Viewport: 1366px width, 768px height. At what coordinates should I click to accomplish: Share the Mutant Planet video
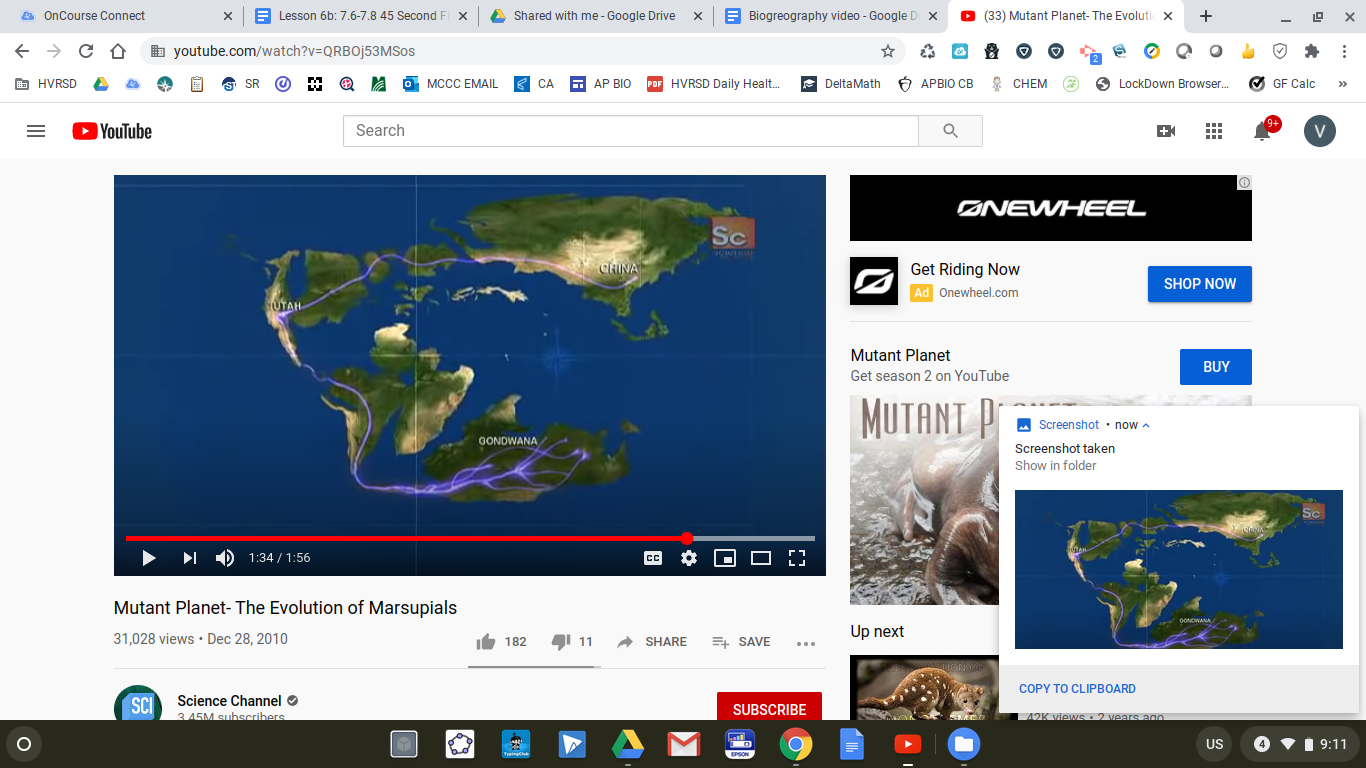tap(652, 642)
